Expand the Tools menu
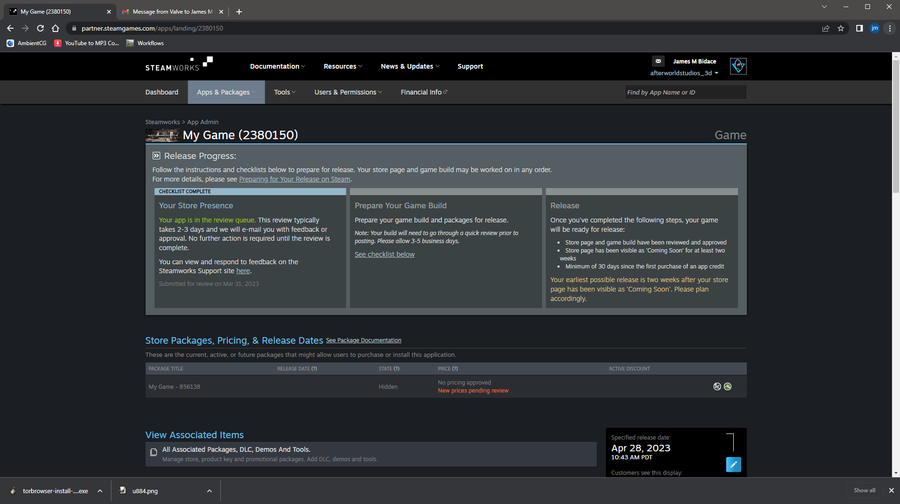 [285, 92]
